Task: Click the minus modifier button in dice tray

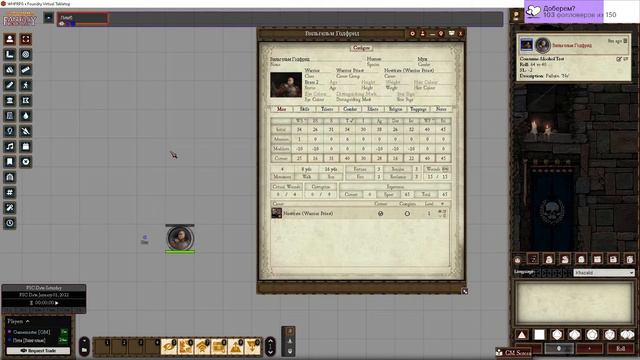Action: tap(529, 349)
